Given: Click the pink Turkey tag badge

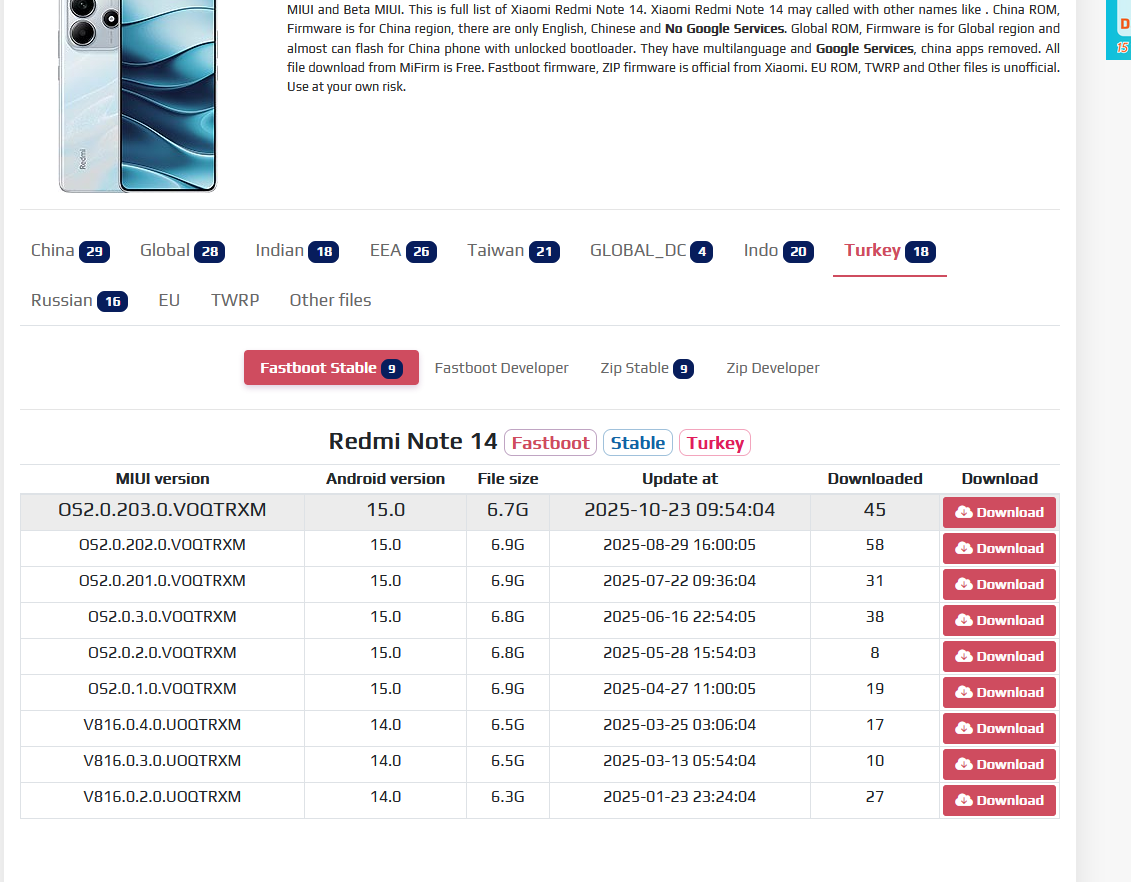Looking at the screenshot, I should (x=715, y=443).
